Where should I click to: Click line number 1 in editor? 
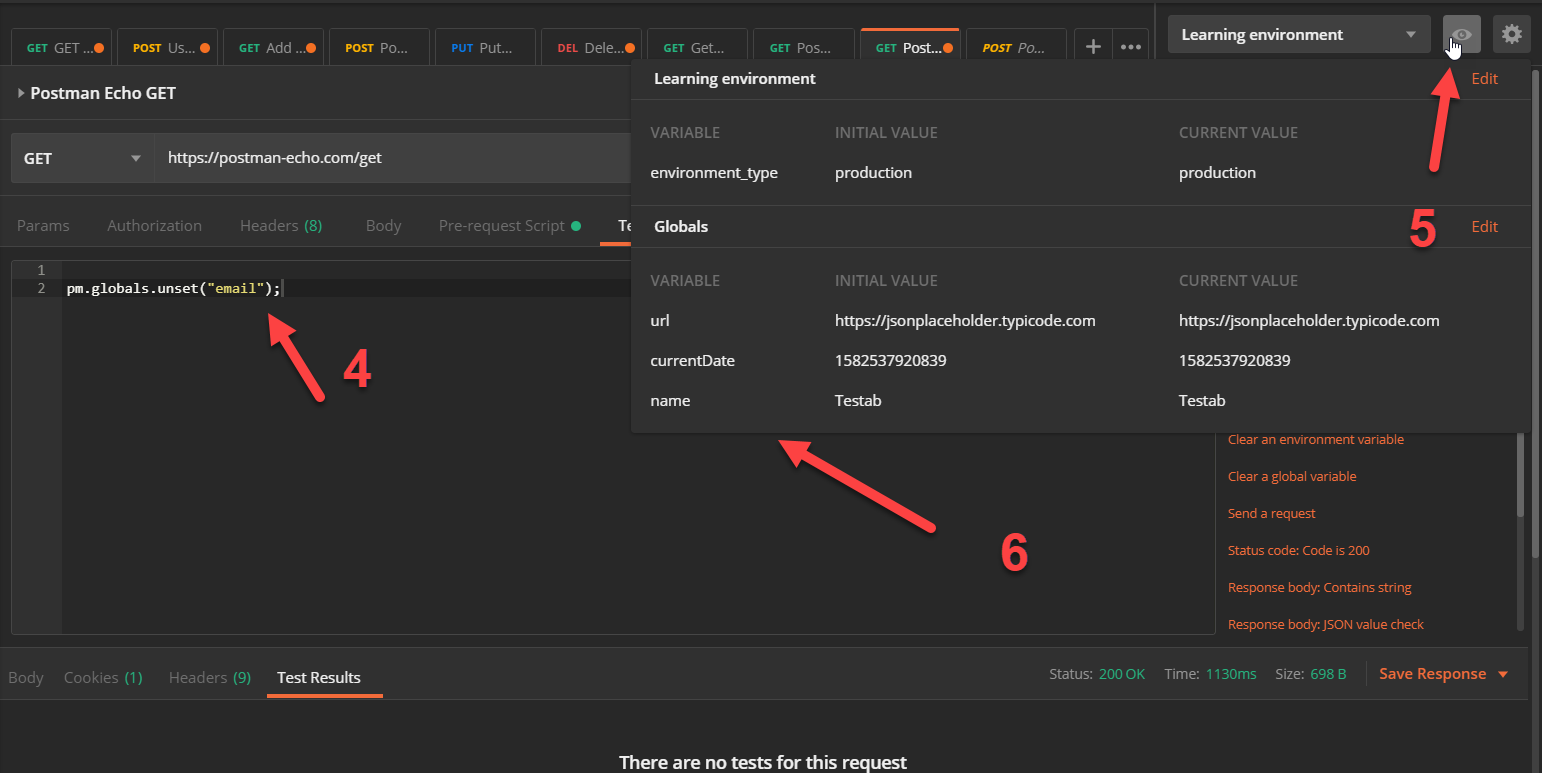pyautogui.click(x=41, y=270)
